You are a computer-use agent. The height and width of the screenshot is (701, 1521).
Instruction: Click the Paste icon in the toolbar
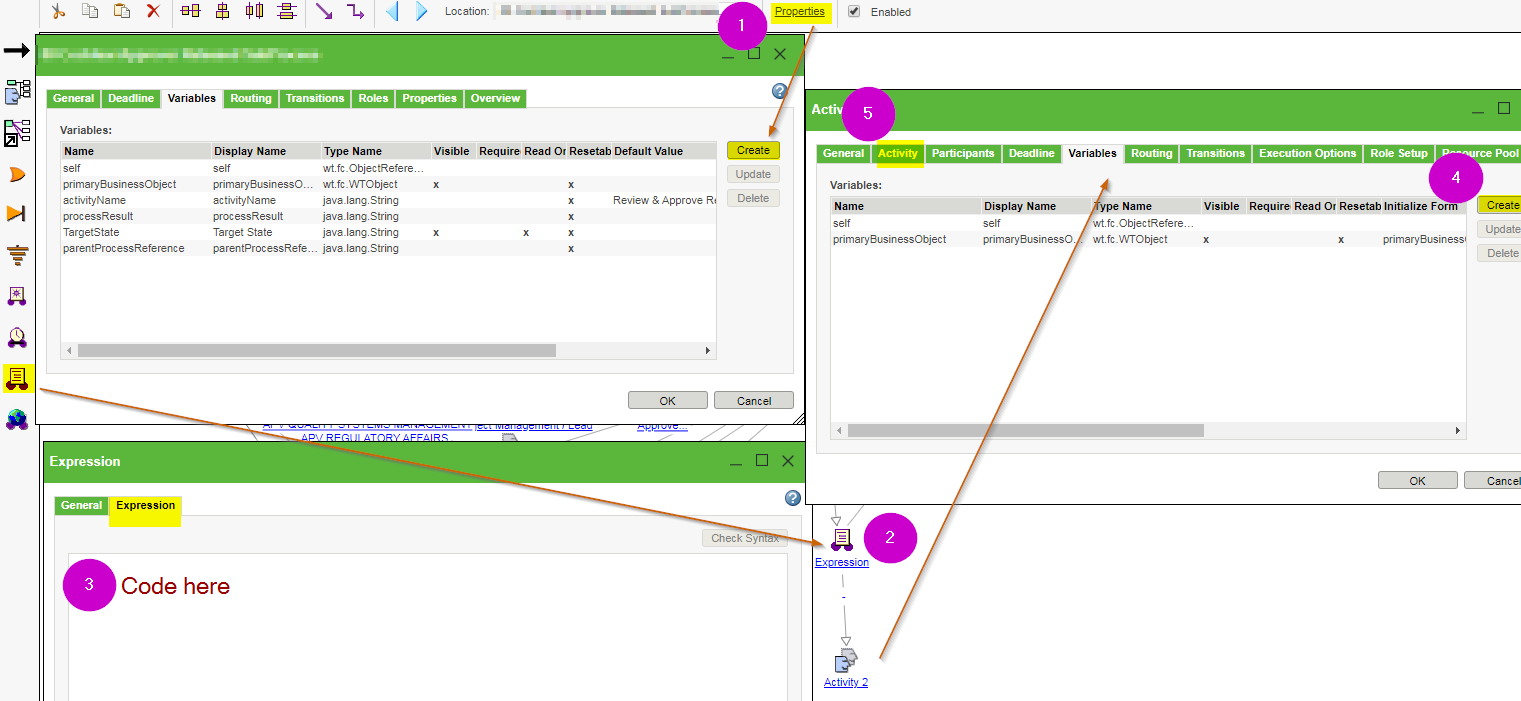pyautogui.click(x=121, y=12)
